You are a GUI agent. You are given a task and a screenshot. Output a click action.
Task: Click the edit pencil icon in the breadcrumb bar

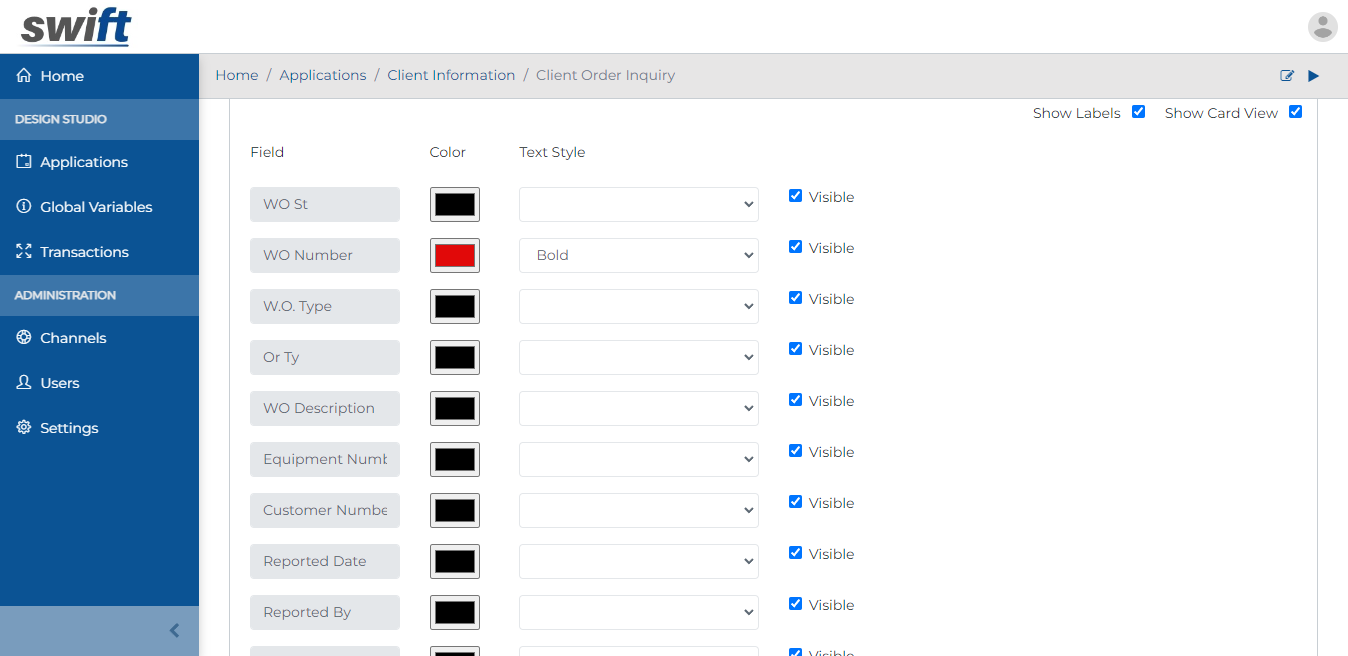click(1286, 75)
